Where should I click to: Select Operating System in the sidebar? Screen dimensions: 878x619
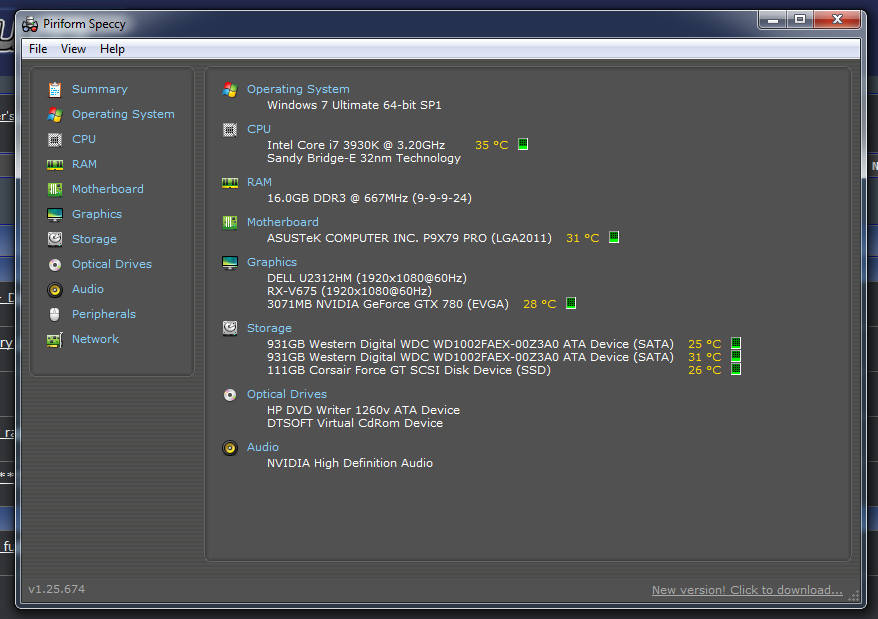point(123,114)
